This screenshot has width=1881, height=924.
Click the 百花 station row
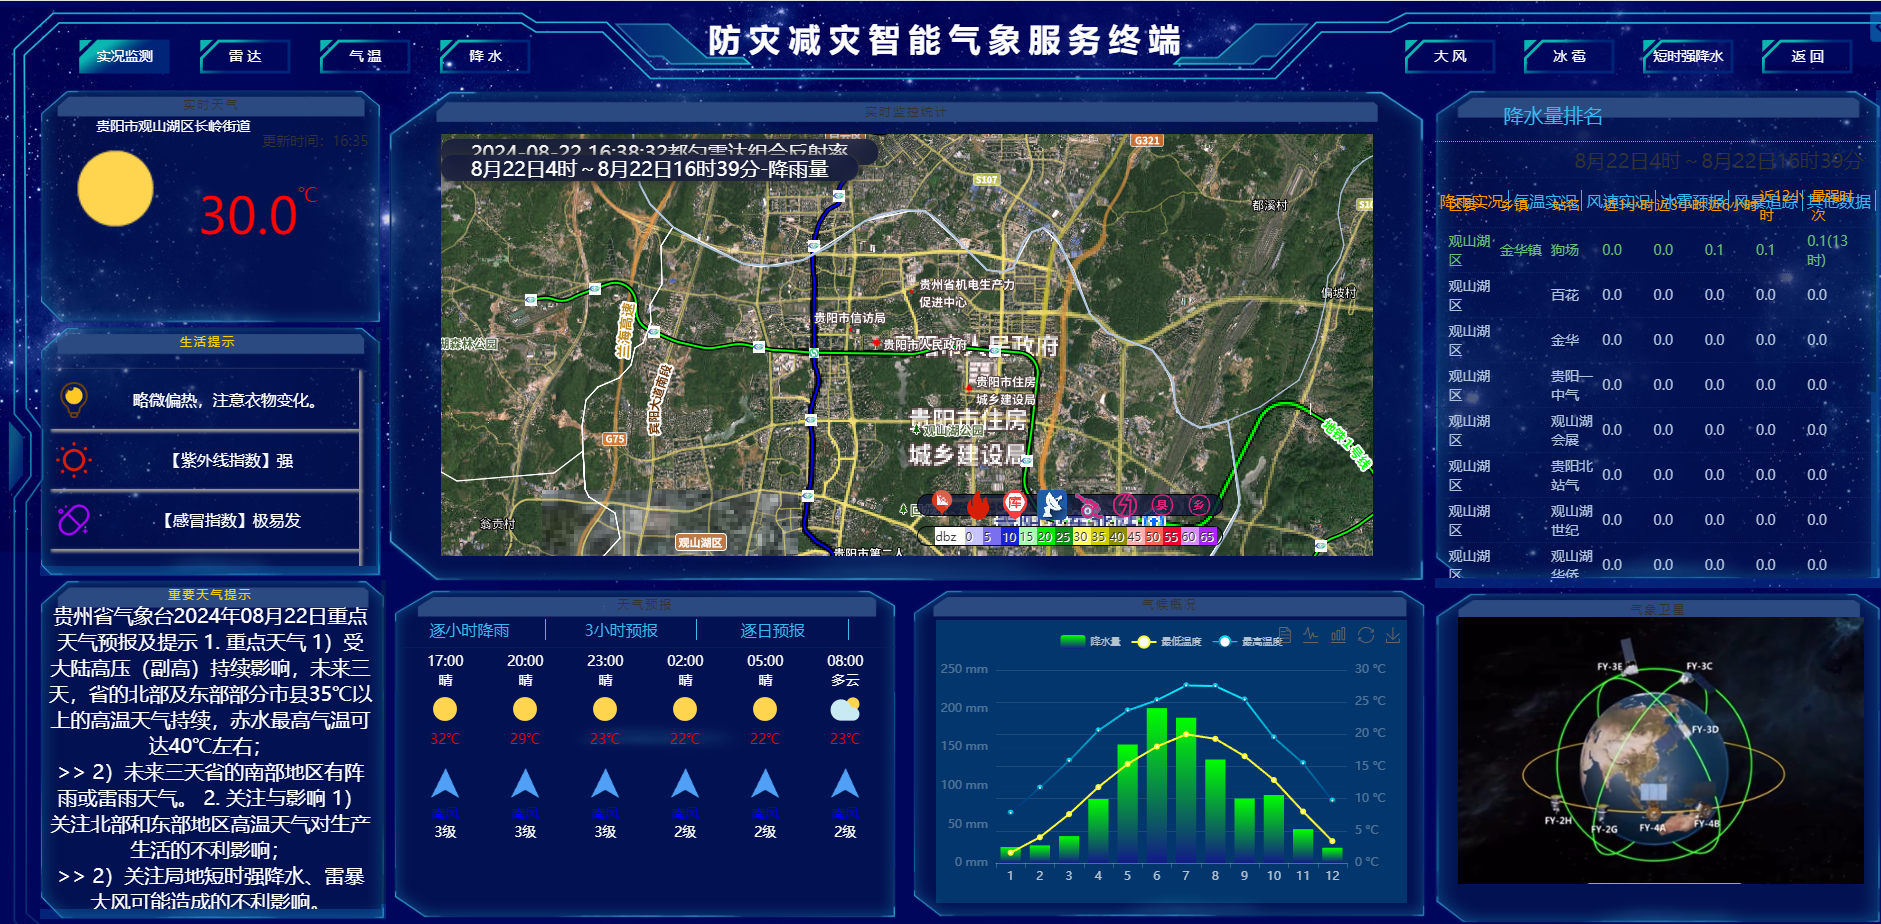click(1654, 295)
